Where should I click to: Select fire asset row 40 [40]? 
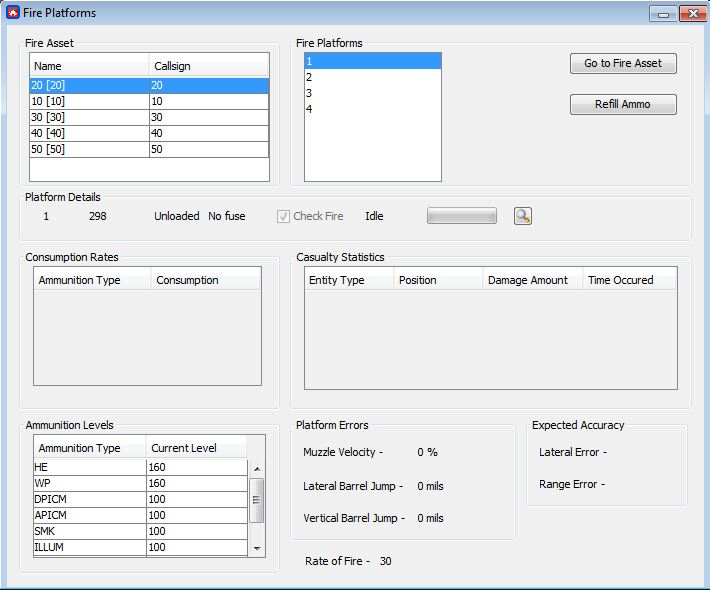click(149, 133)
